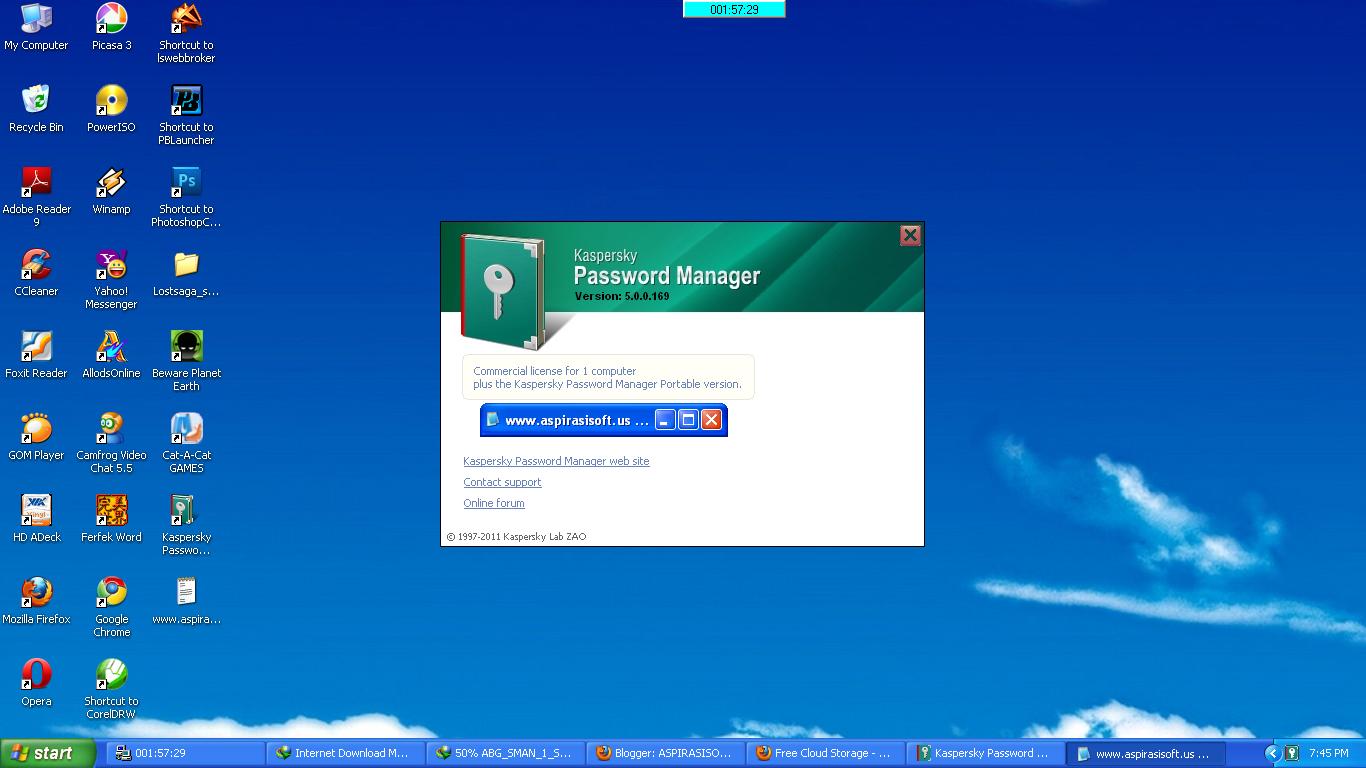
Task: Click the Contact support link
Action: click(x=502, y=482)
